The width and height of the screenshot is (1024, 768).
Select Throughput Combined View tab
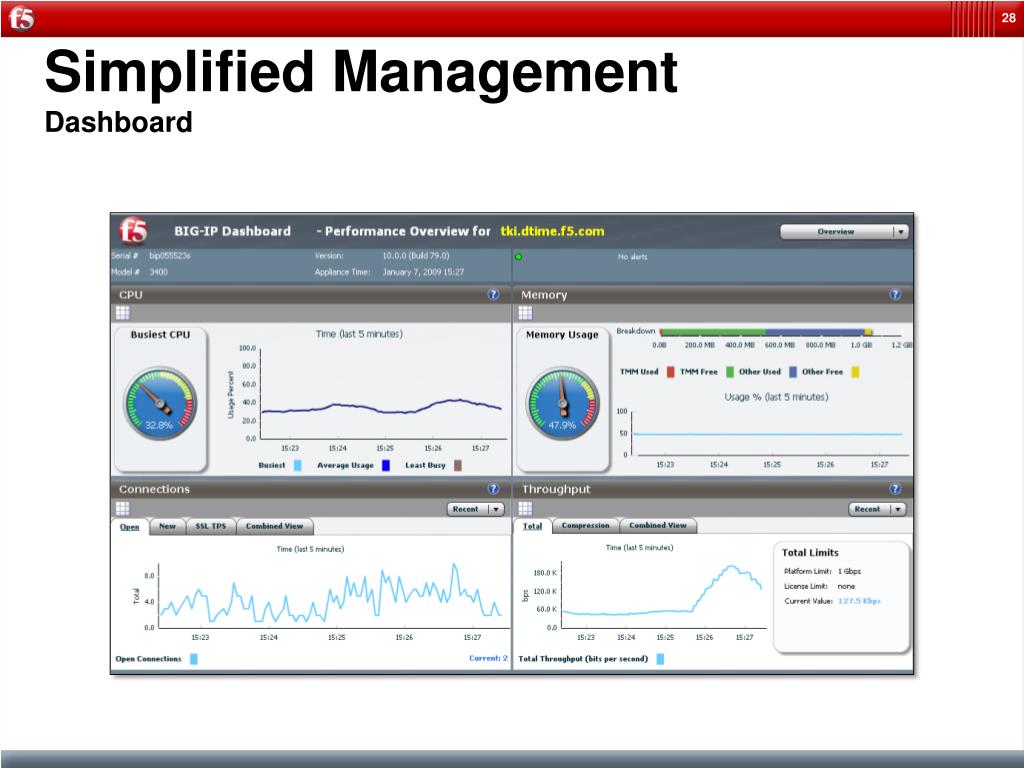pyautogui.click(x=658, y=526)
